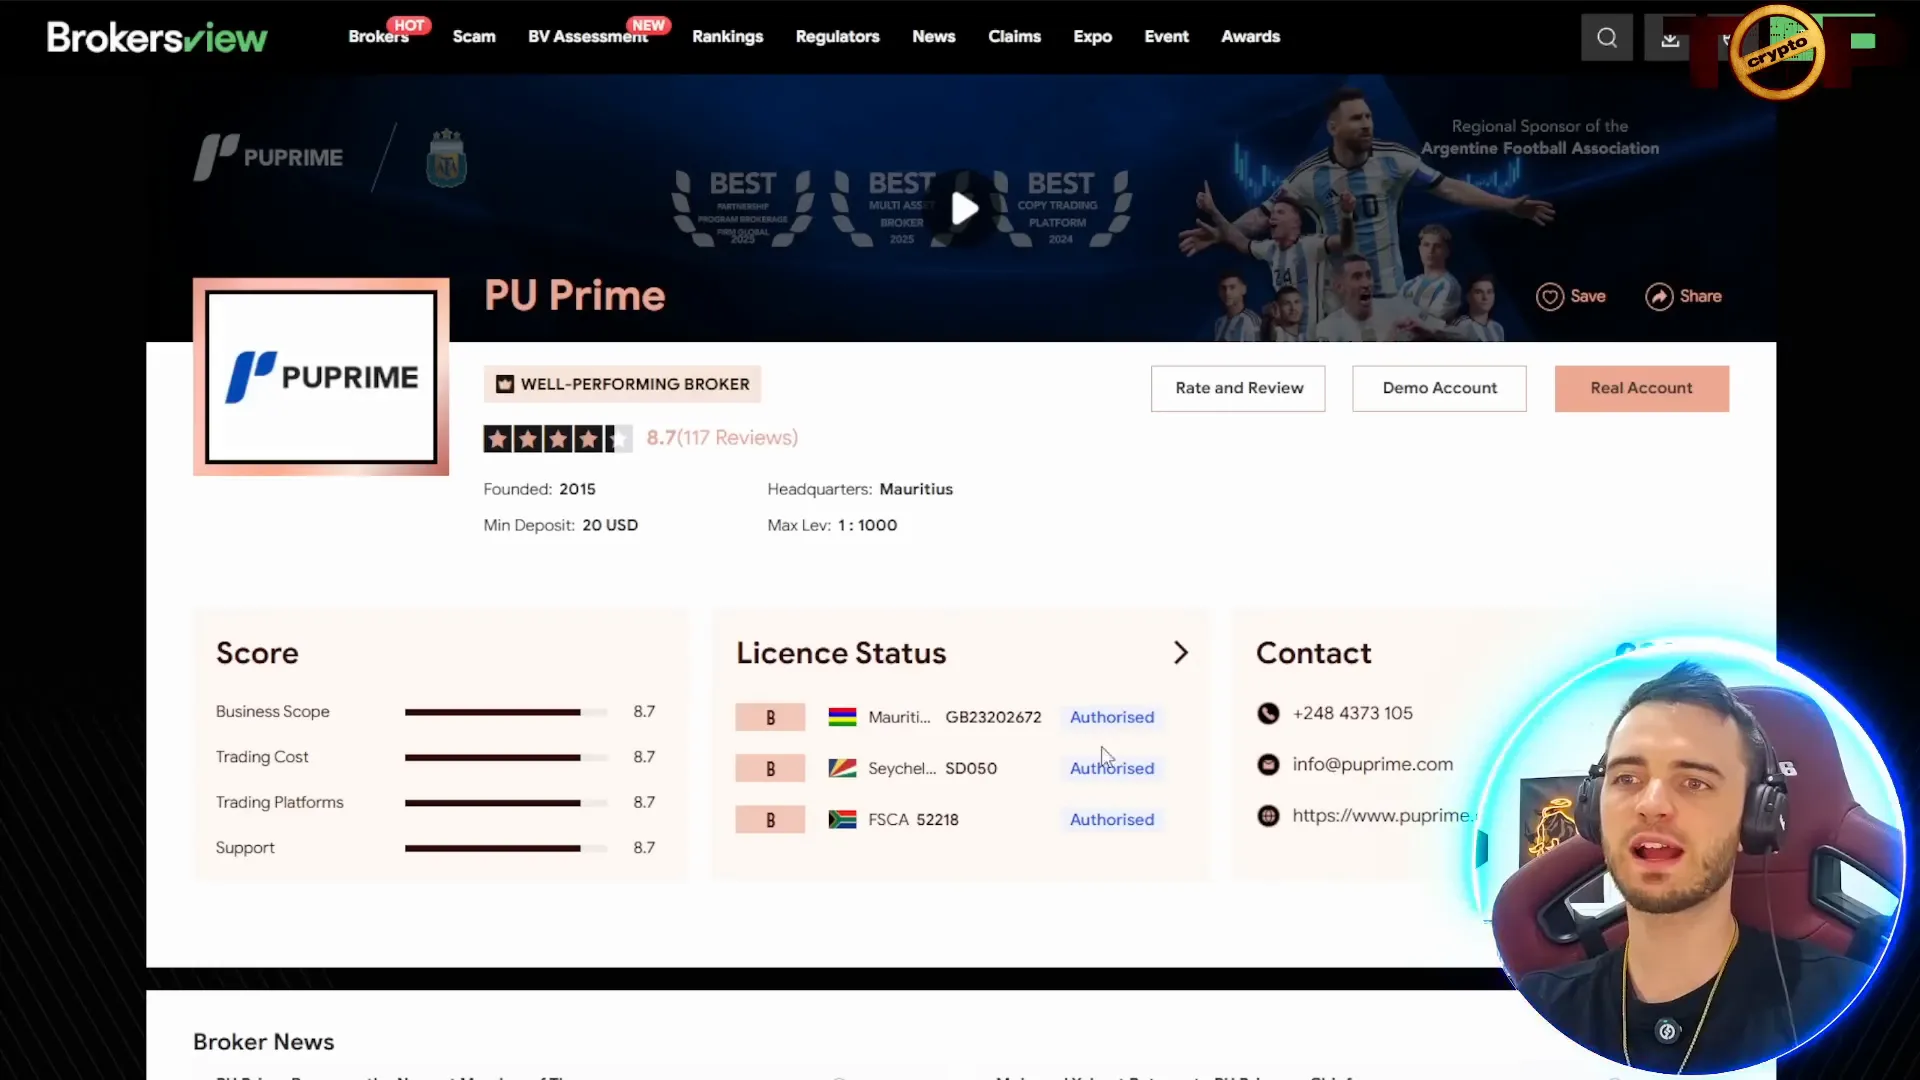The image size is (1920, 1080).
Task: Open the Event menu item
Action: click(1167, 36)
